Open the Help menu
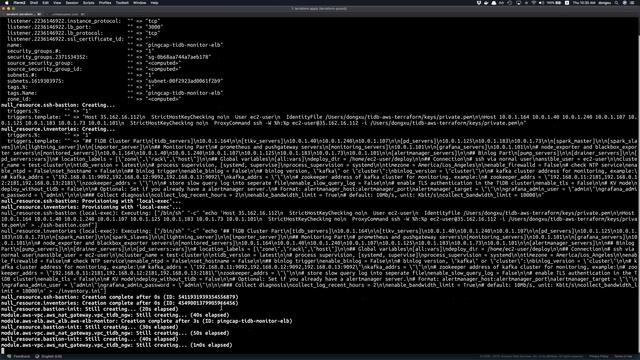 [x=154, y=2]
